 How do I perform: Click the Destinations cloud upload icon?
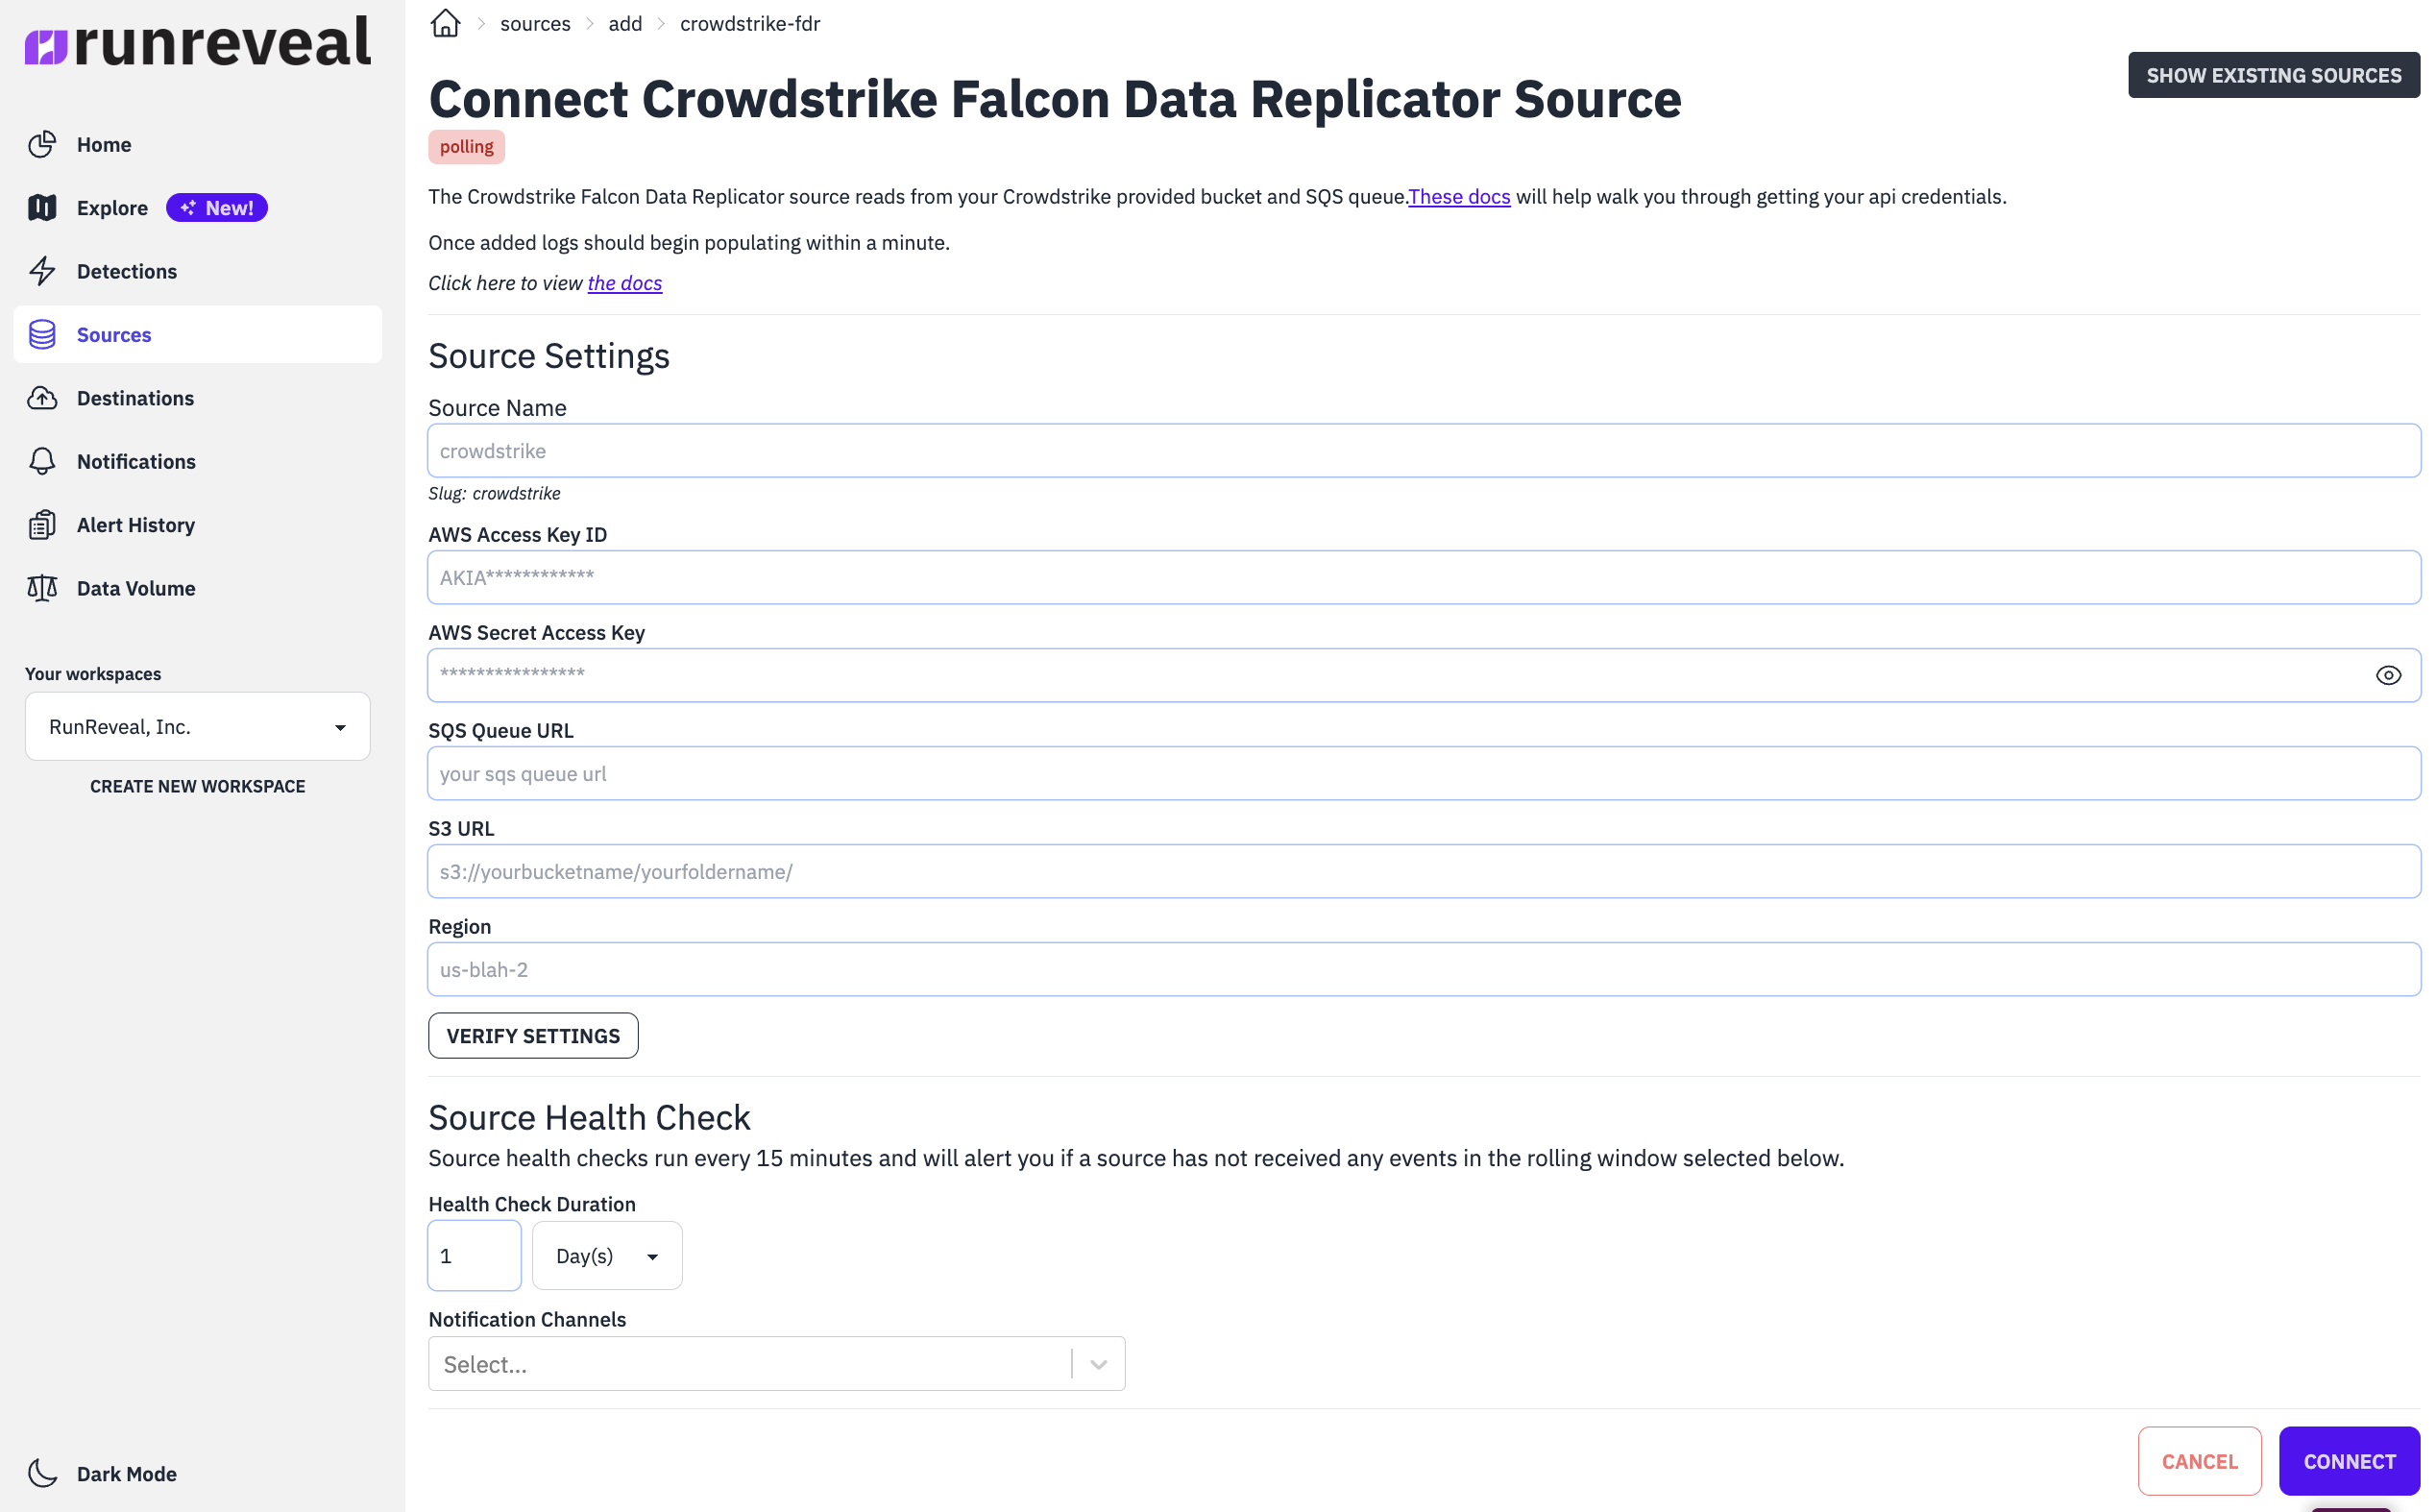(42, 398)
